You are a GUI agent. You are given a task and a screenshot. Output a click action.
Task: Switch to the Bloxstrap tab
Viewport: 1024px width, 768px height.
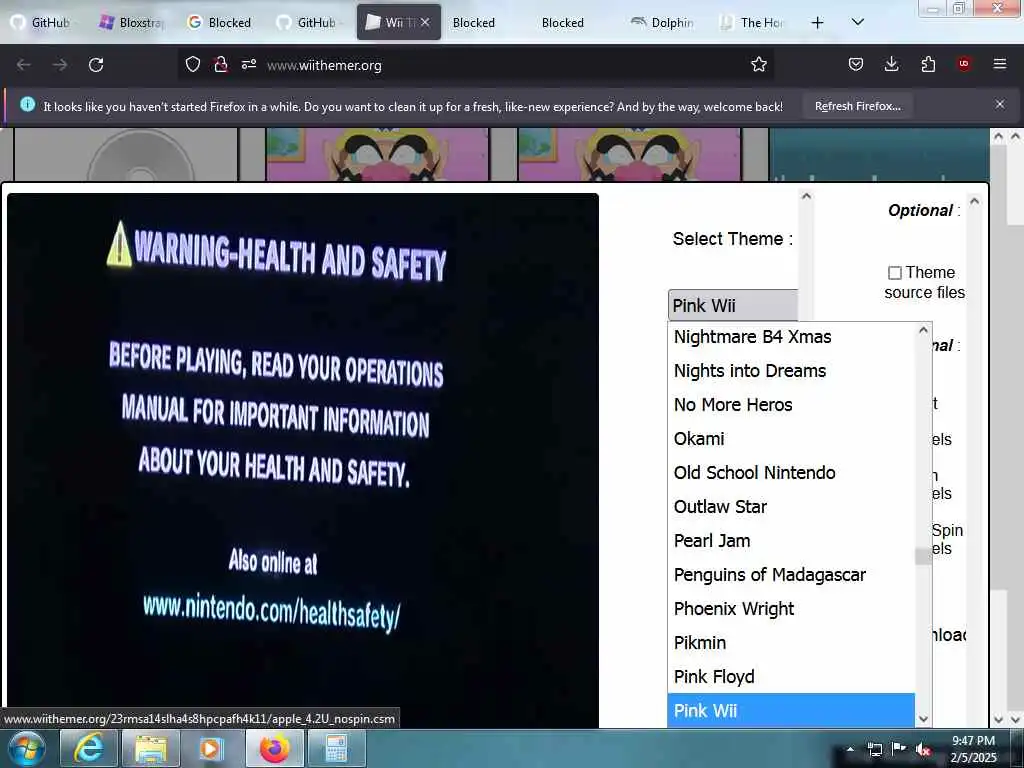[x=131, y=22]
